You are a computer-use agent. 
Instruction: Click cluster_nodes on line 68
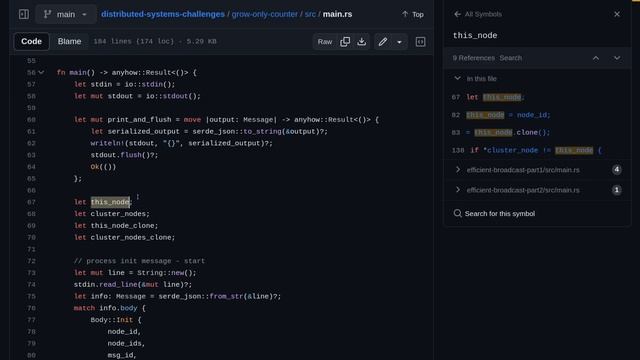(118, 214)
